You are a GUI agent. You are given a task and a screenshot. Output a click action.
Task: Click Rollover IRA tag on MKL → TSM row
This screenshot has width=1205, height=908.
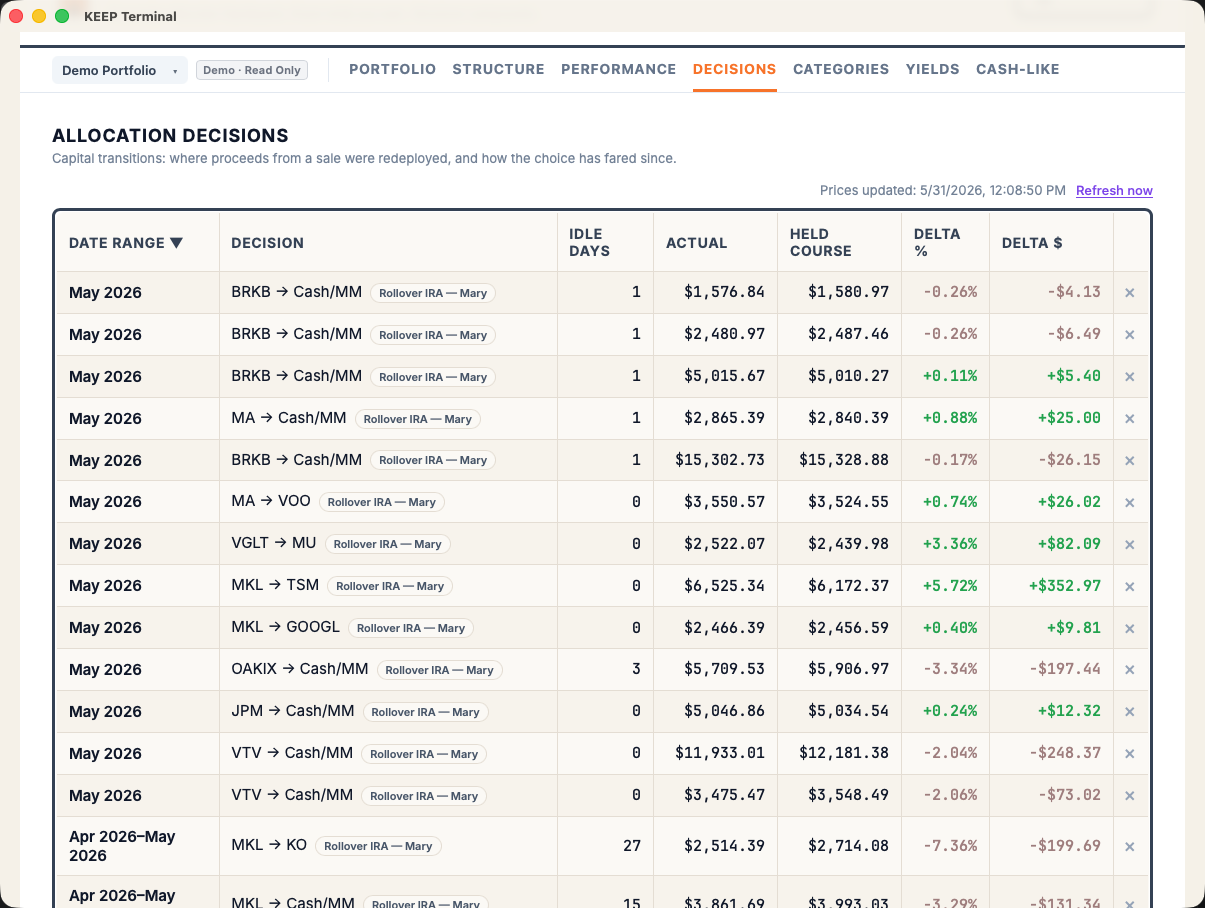[x=390, y=586]
